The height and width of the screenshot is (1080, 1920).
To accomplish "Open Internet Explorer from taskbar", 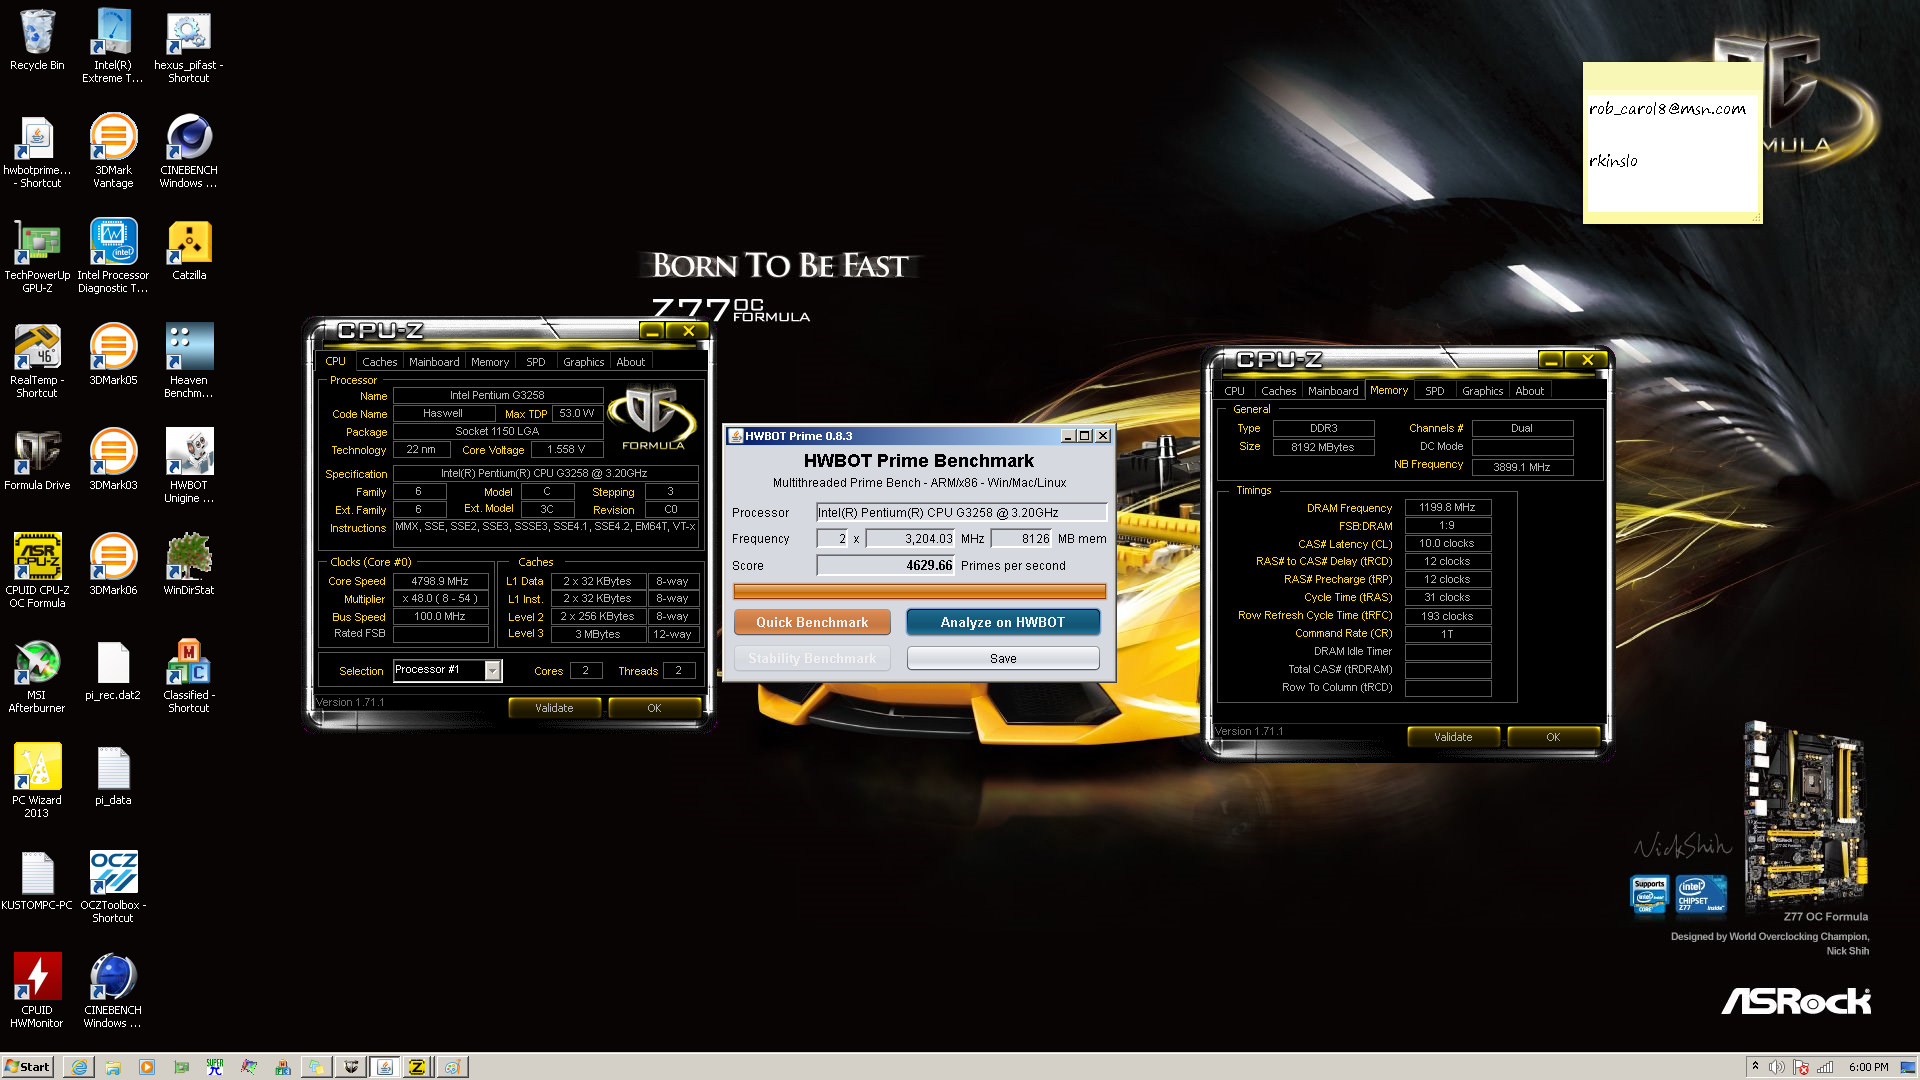I will coord(79,1067).
